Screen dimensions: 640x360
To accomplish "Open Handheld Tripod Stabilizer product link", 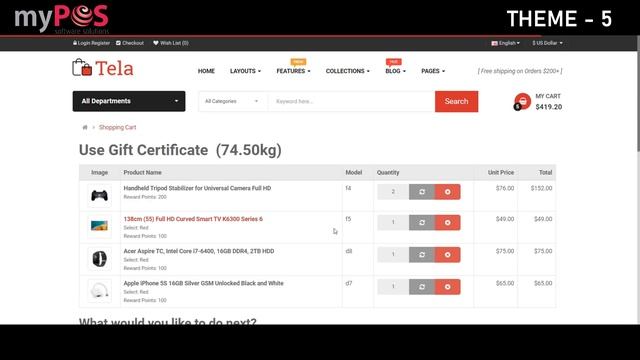I will tap(197, 188).
